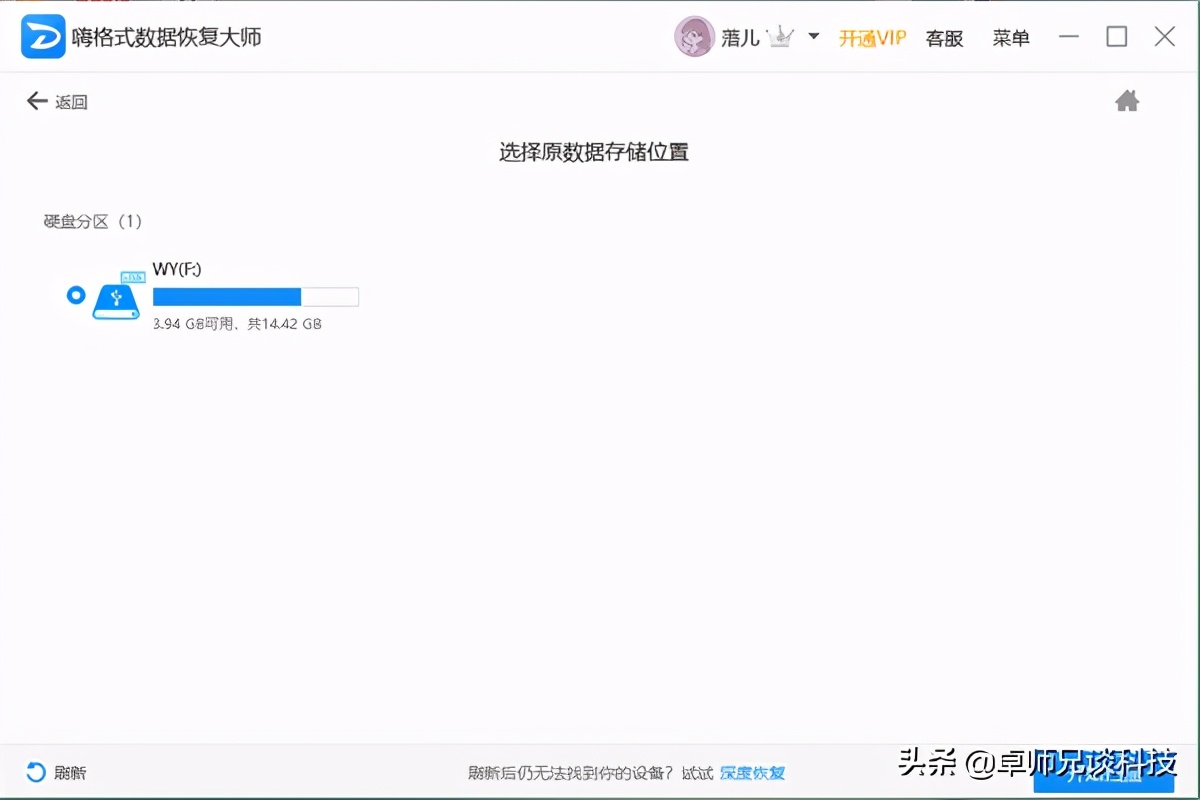Click the WY(F:) capacity progress bar
This screenshot has height=800, width=1200.
pos(255,296)
